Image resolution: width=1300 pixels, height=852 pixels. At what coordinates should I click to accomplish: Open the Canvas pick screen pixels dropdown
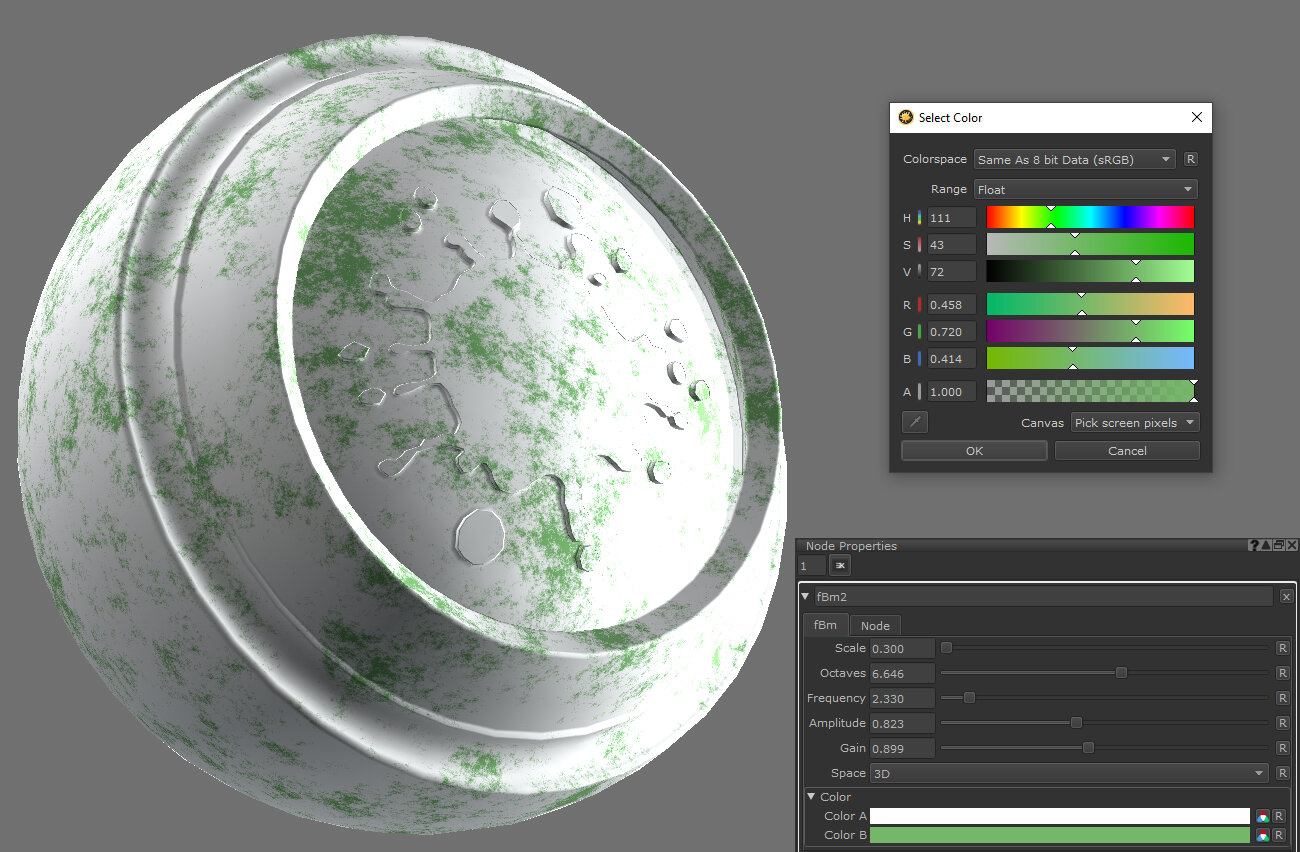pyautogui.click(x=1134, y=423)
